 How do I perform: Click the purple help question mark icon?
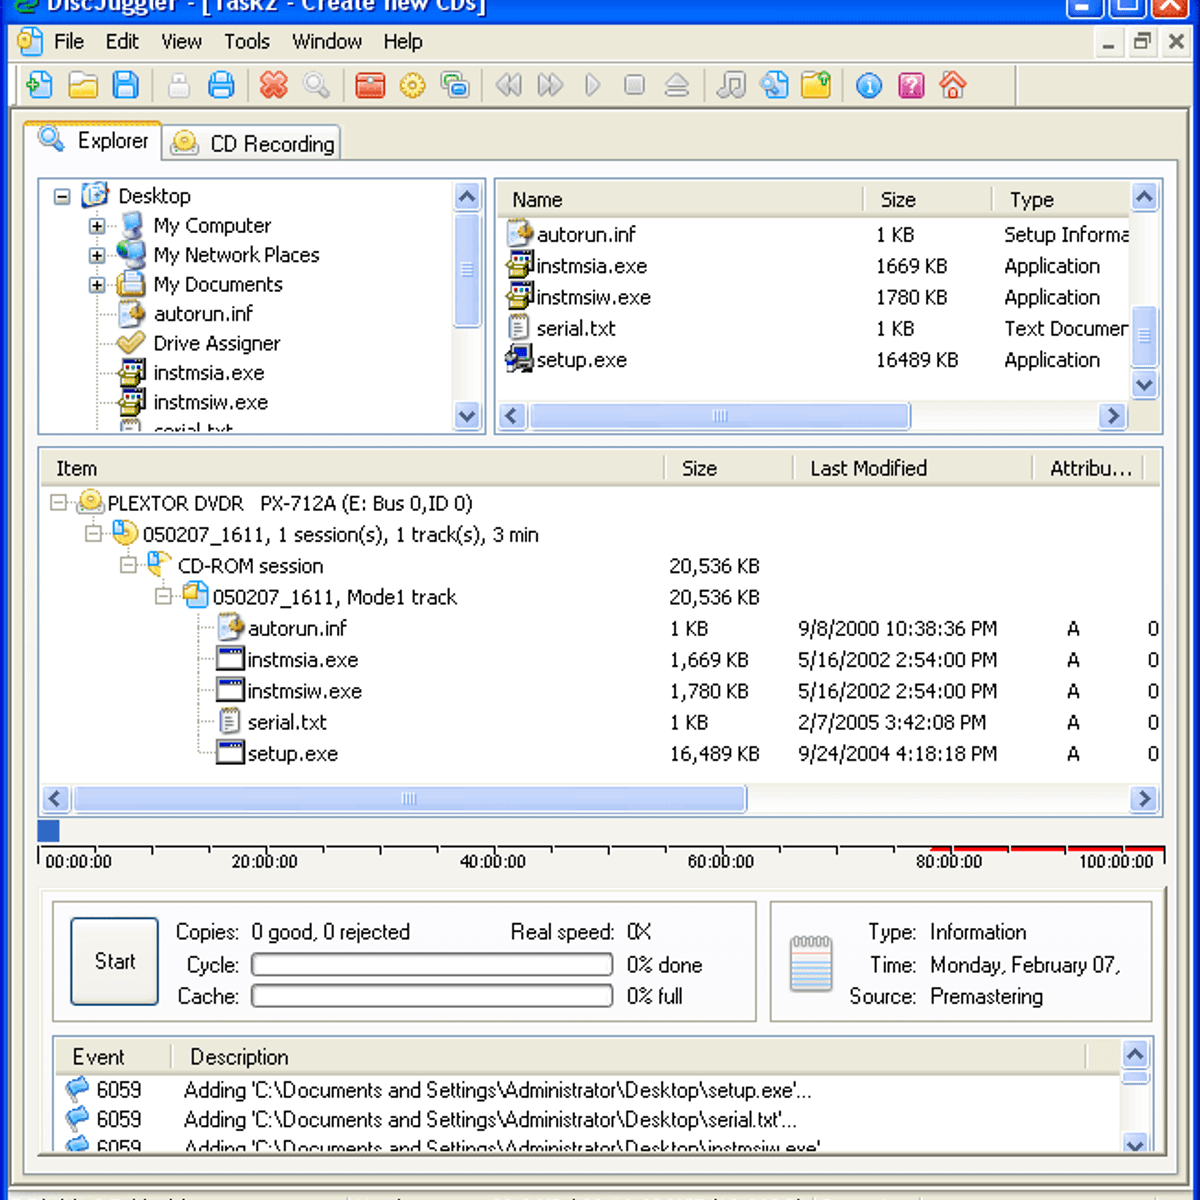coord(911,86)
